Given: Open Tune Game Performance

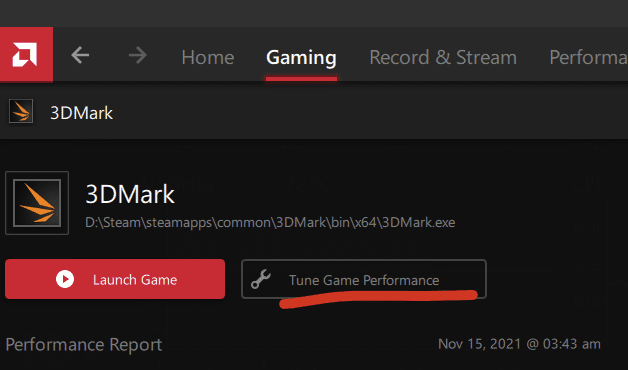Looking at the screenshot, I should click(x=364, y=279).
